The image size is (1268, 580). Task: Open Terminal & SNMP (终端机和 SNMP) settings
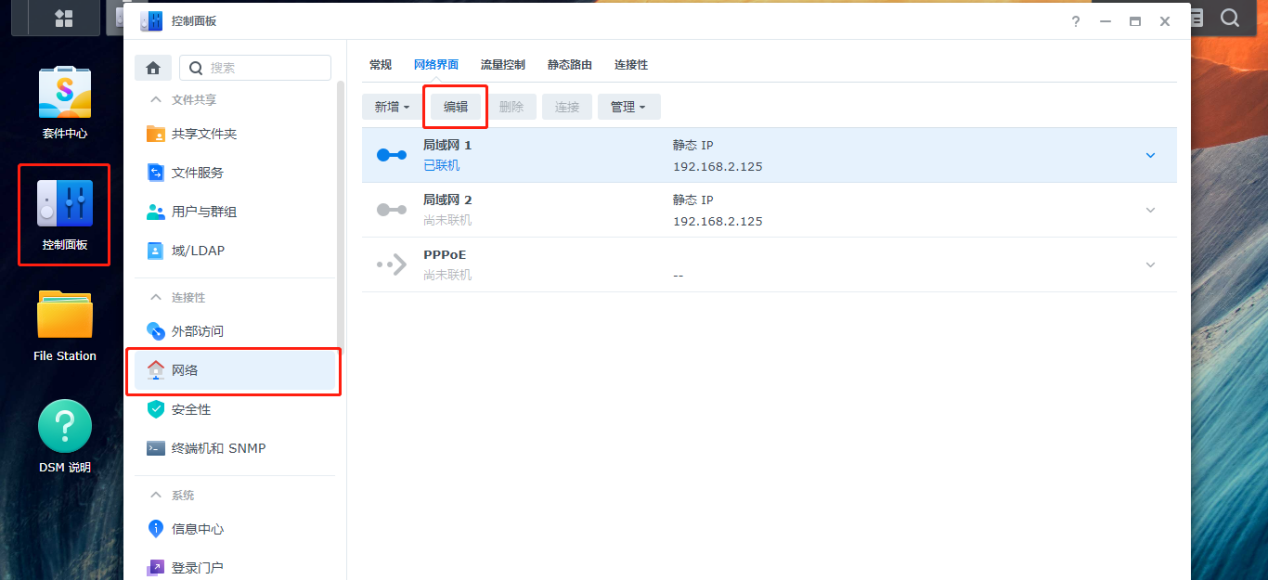click(x=218, y=448)
